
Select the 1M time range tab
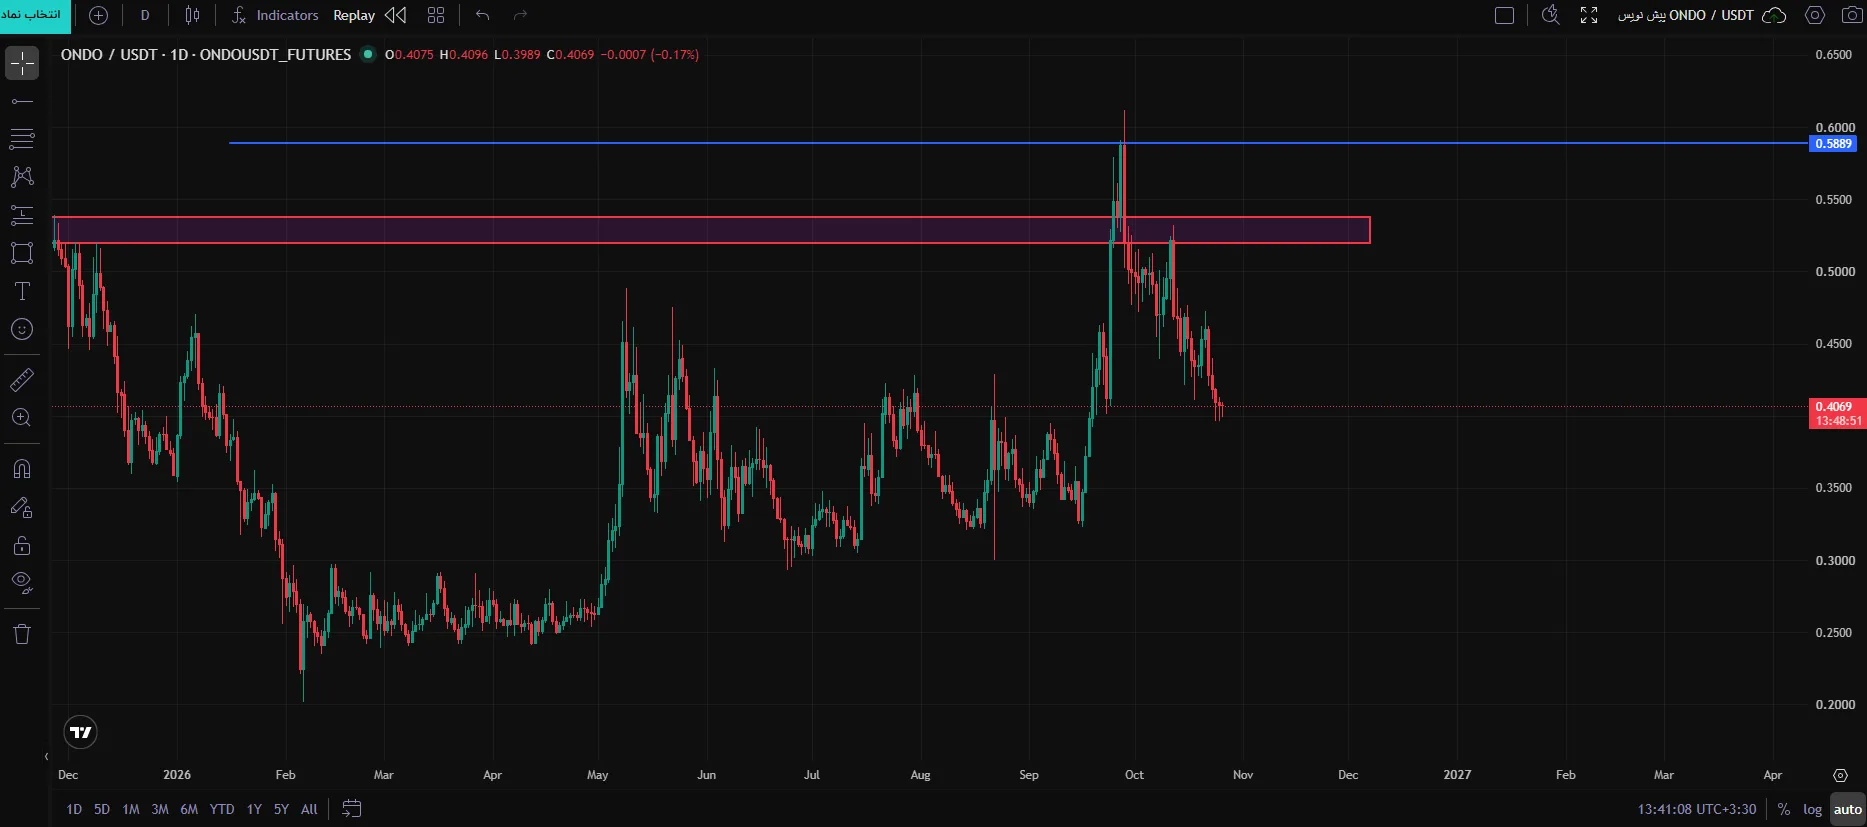pyautogui.click(x=131, y=809)
